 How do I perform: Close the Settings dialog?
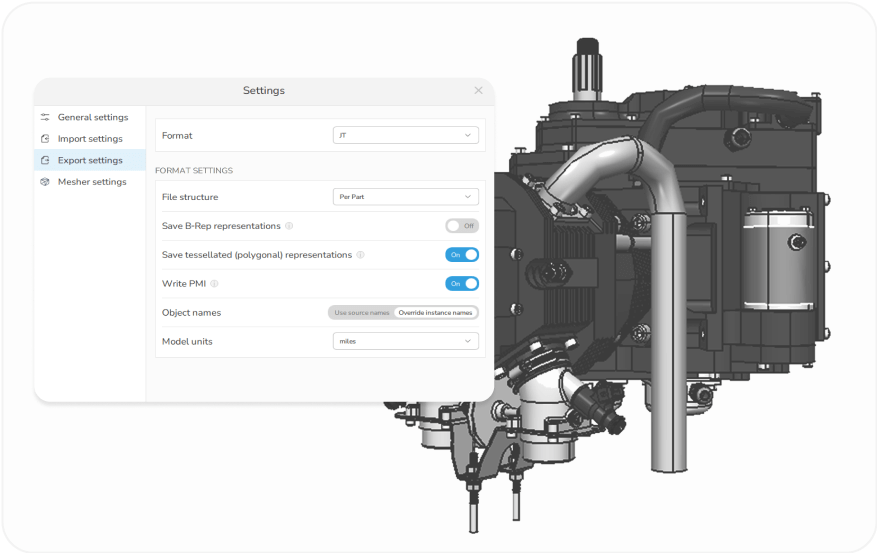(x=478, y=90)
